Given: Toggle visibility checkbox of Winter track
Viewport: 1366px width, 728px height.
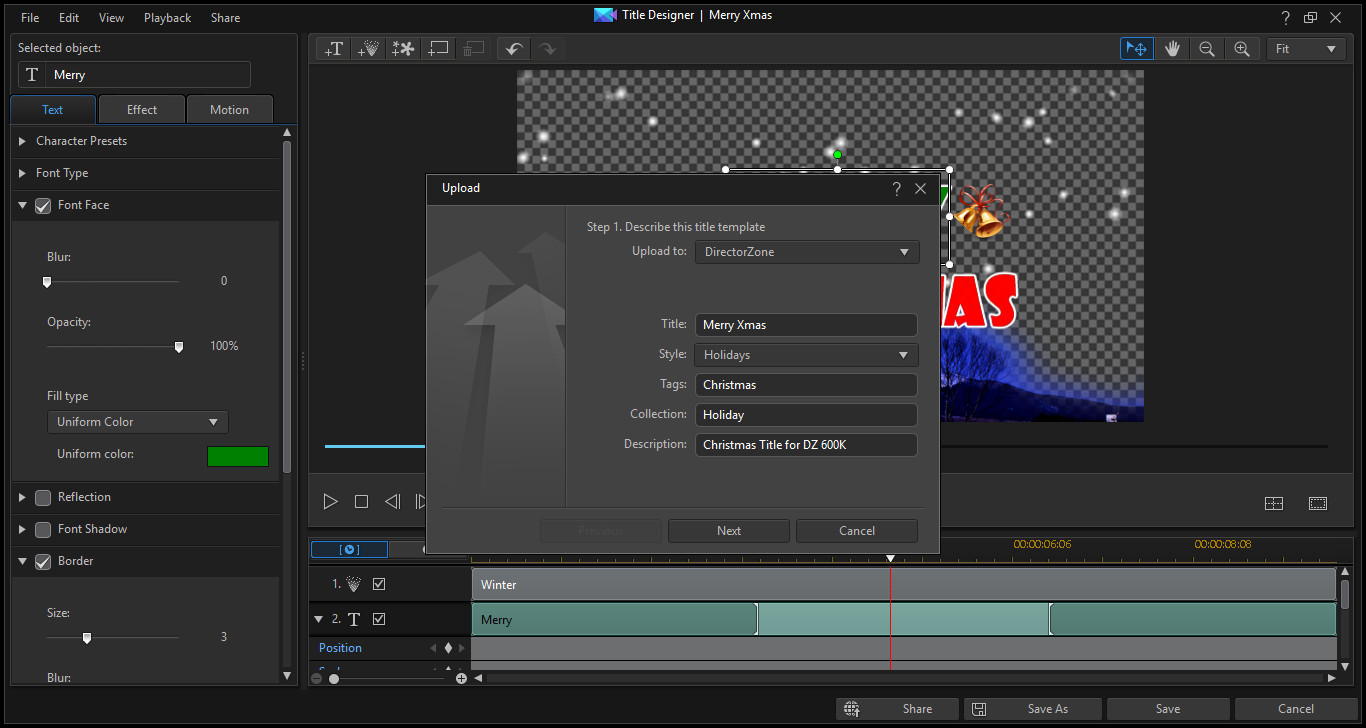Looking at the screenshot, I should coord(379,584).
